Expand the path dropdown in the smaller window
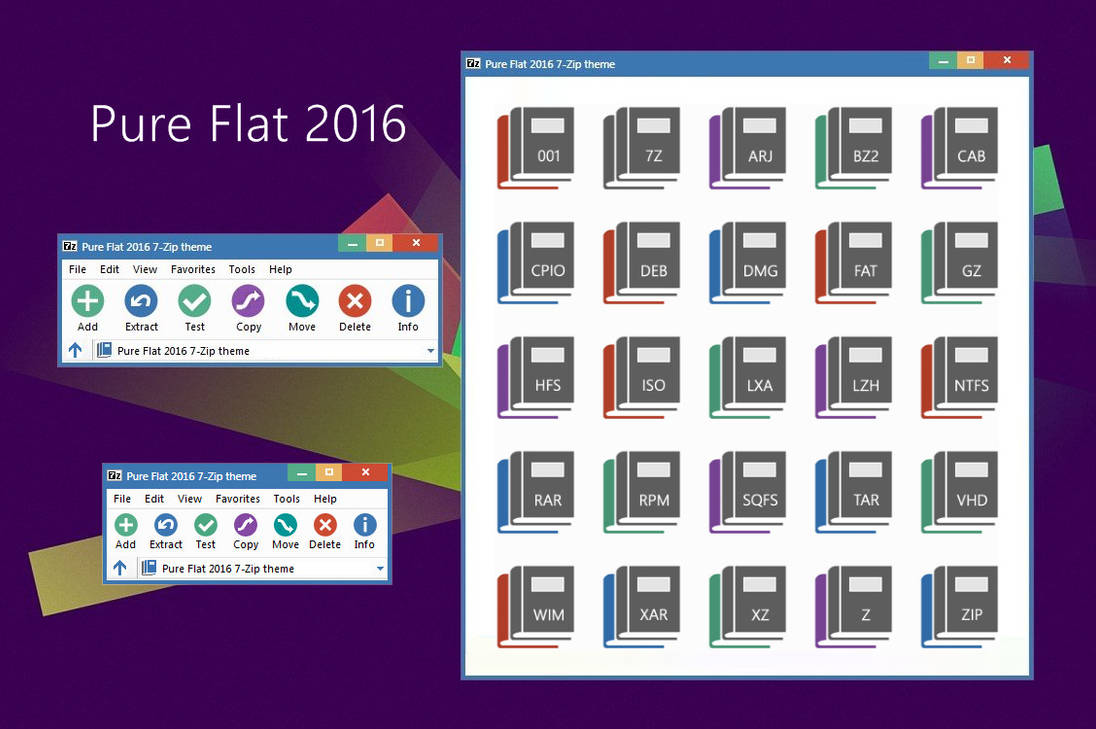 379,568
